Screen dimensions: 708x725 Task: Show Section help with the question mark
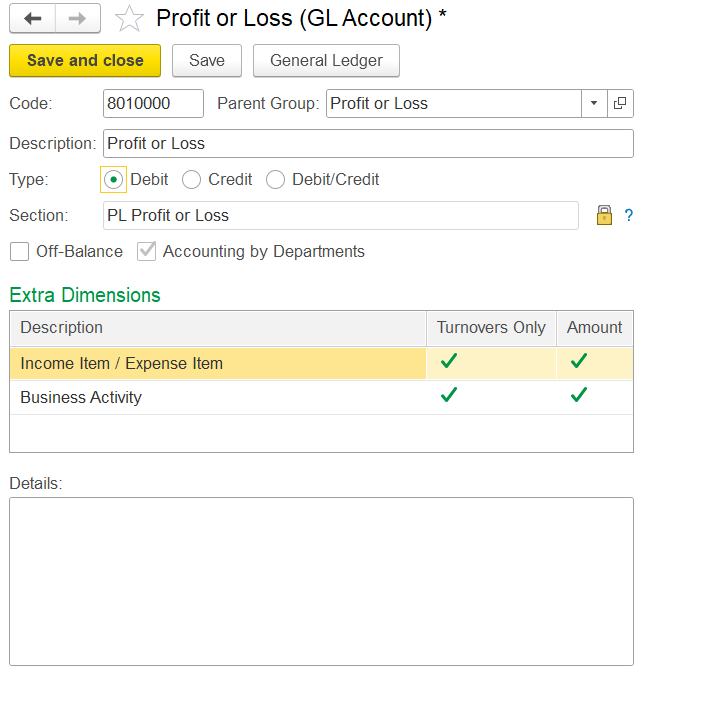point(628,215)
